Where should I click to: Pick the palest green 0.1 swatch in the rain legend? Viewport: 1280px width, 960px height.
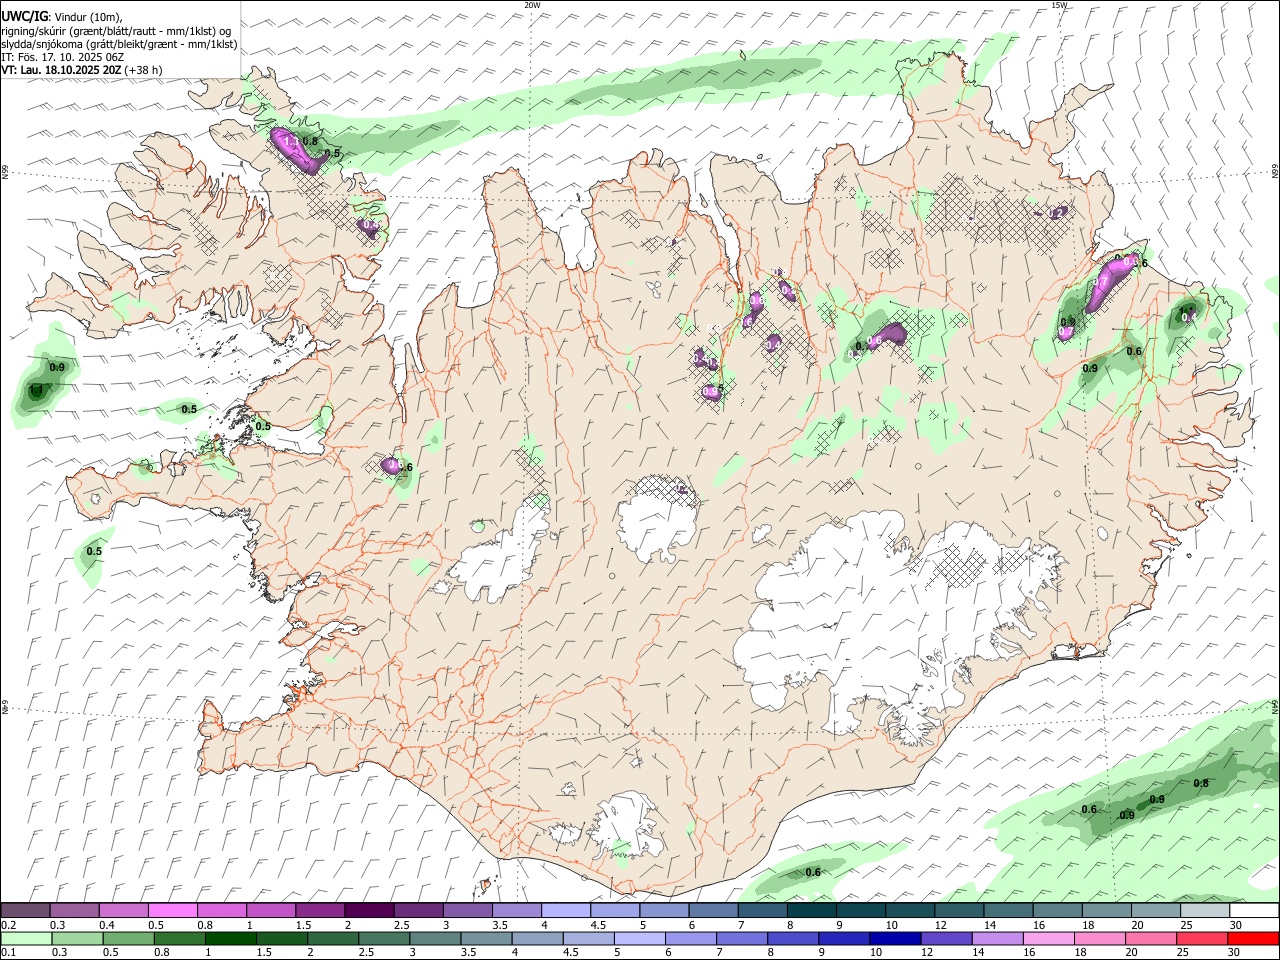(x=26, y=938)
